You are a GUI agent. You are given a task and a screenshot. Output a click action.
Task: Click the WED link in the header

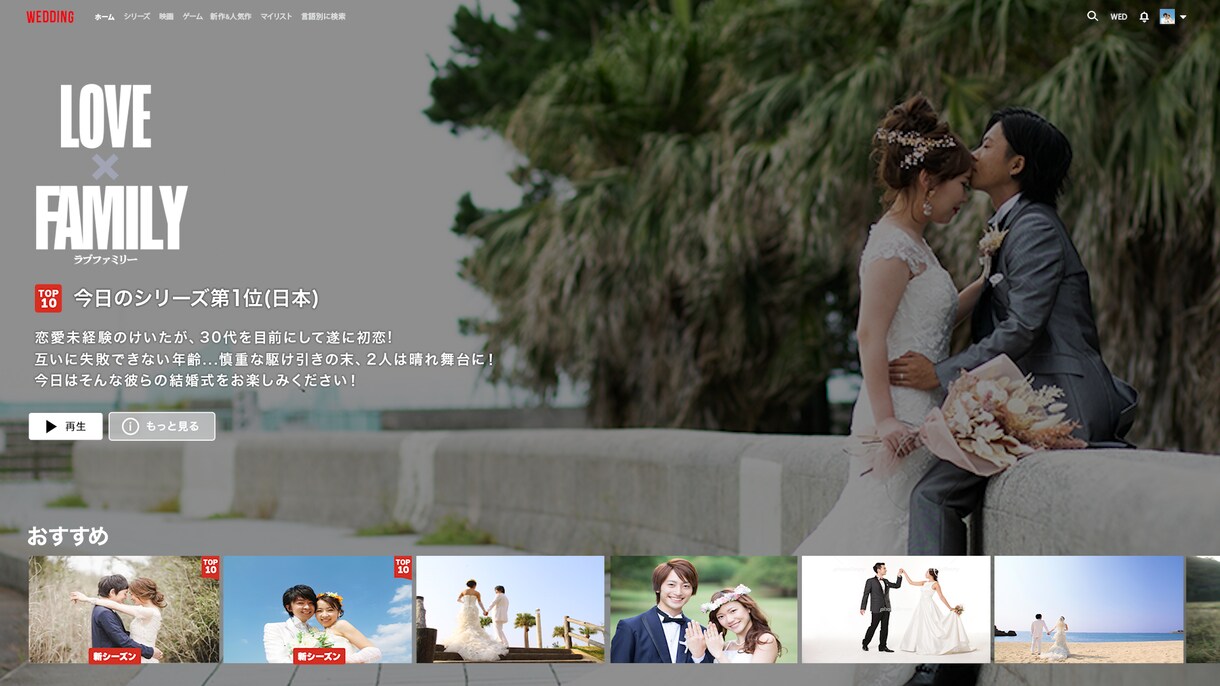[1119, 17]
